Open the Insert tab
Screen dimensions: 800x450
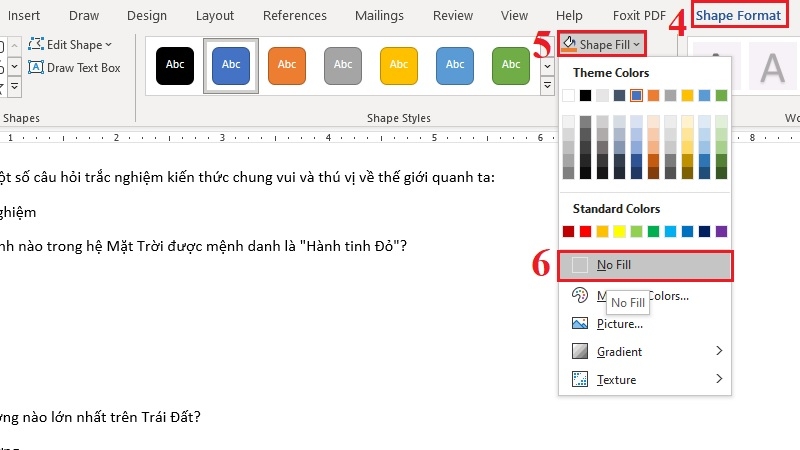tap(23, 16)
